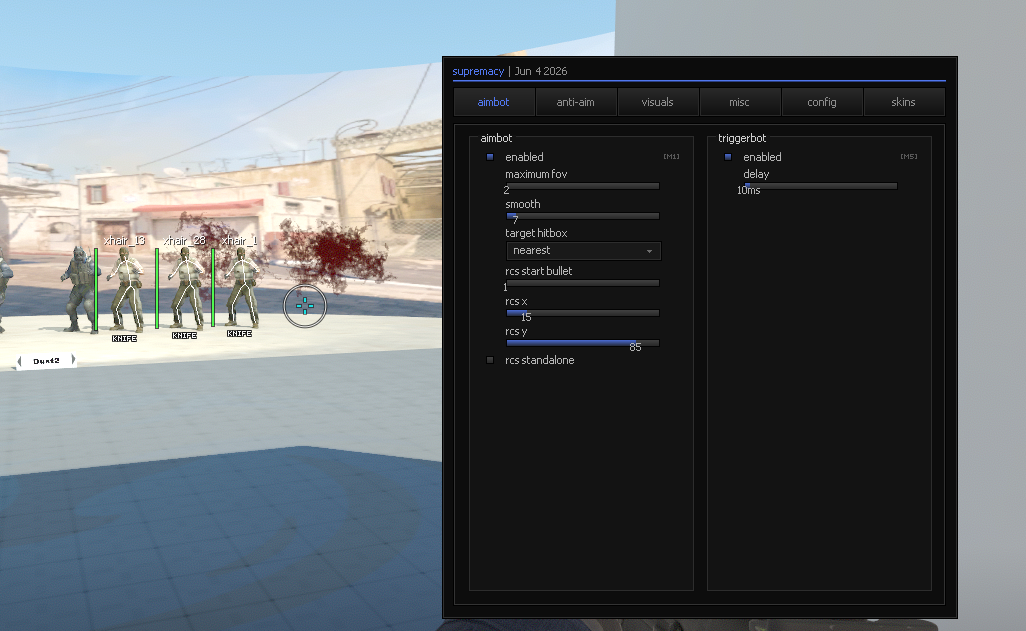
Task: Click the Jun 4 2026 date text
Action: pyautogui.click(x=541, y=71)
